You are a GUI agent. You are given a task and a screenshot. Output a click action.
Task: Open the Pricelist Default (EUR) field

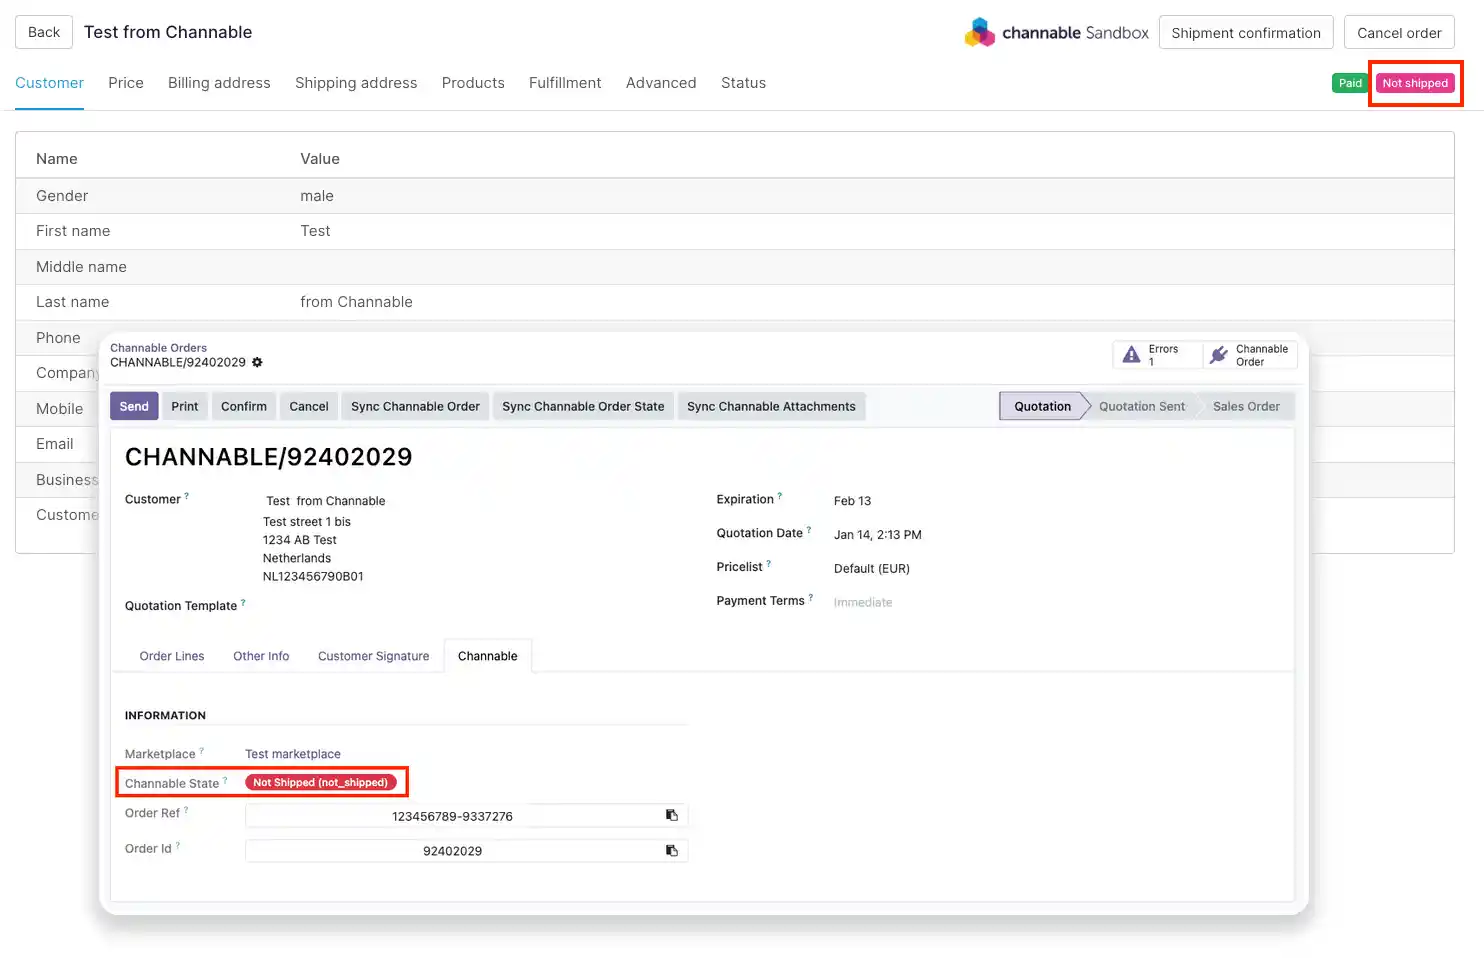pyautogui.click(x=871, y=569)
